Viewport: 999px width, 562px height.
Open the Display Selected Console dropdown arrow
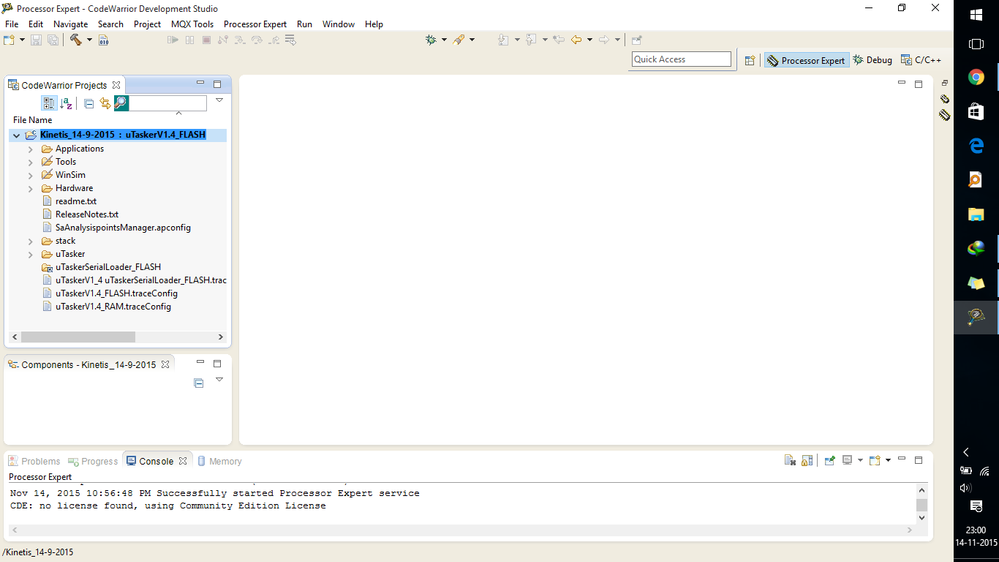point(860,460)
